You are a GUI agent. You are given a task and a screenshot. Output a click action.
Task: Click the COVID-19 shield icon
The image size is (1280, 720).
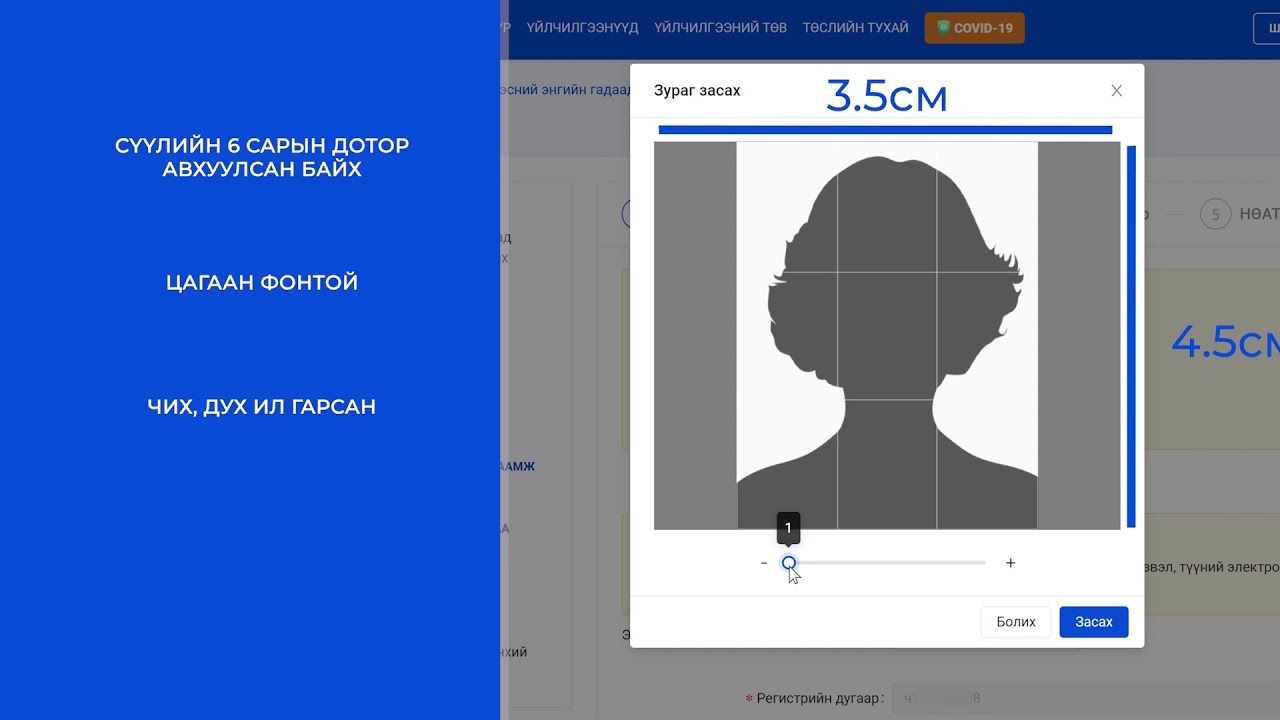pyautogui.click(x=943, y=28)
